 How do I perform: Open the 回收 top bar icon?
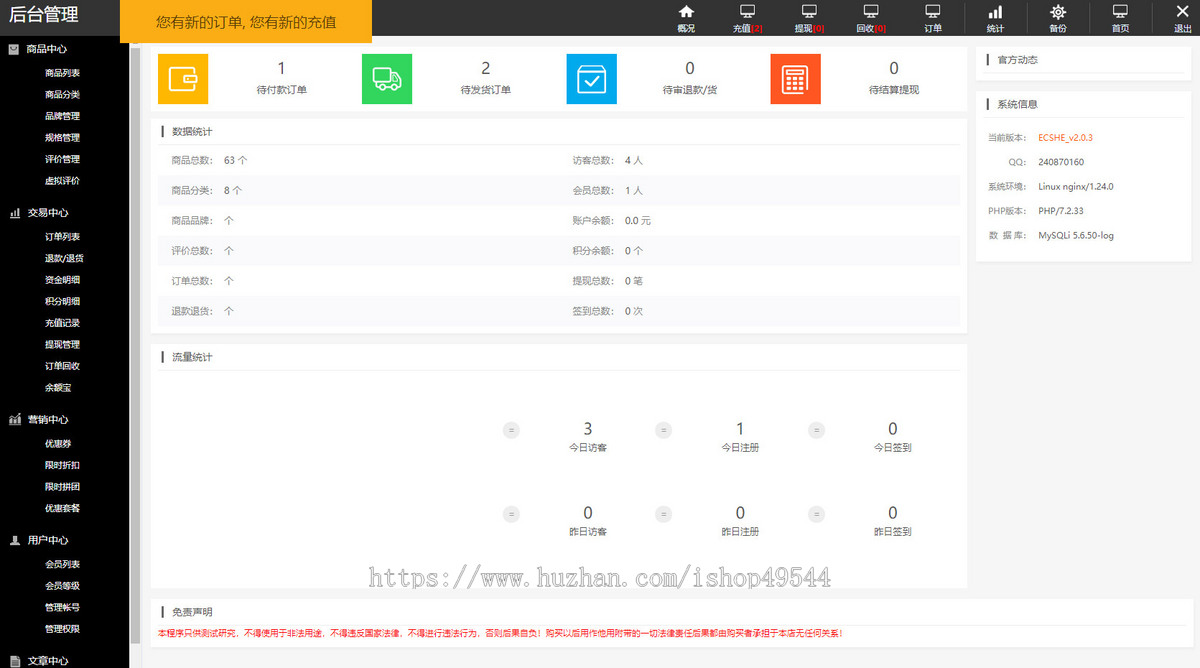871,12
